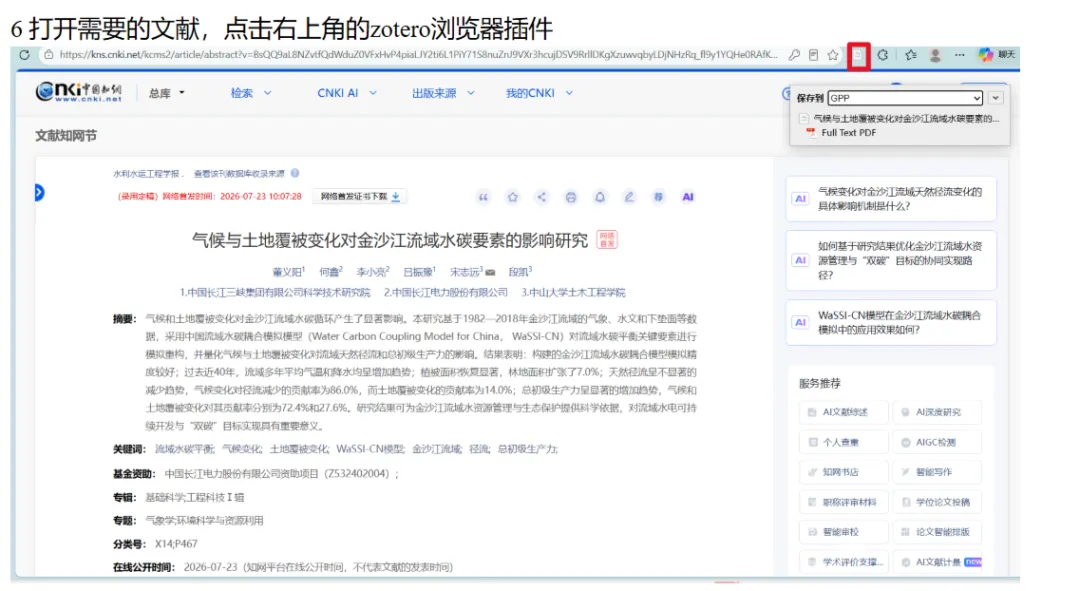Open the 水利水运工程学报 journal link
Image resolution: width=1080 pixels, height=591 pixels.
tap(147, 174)
